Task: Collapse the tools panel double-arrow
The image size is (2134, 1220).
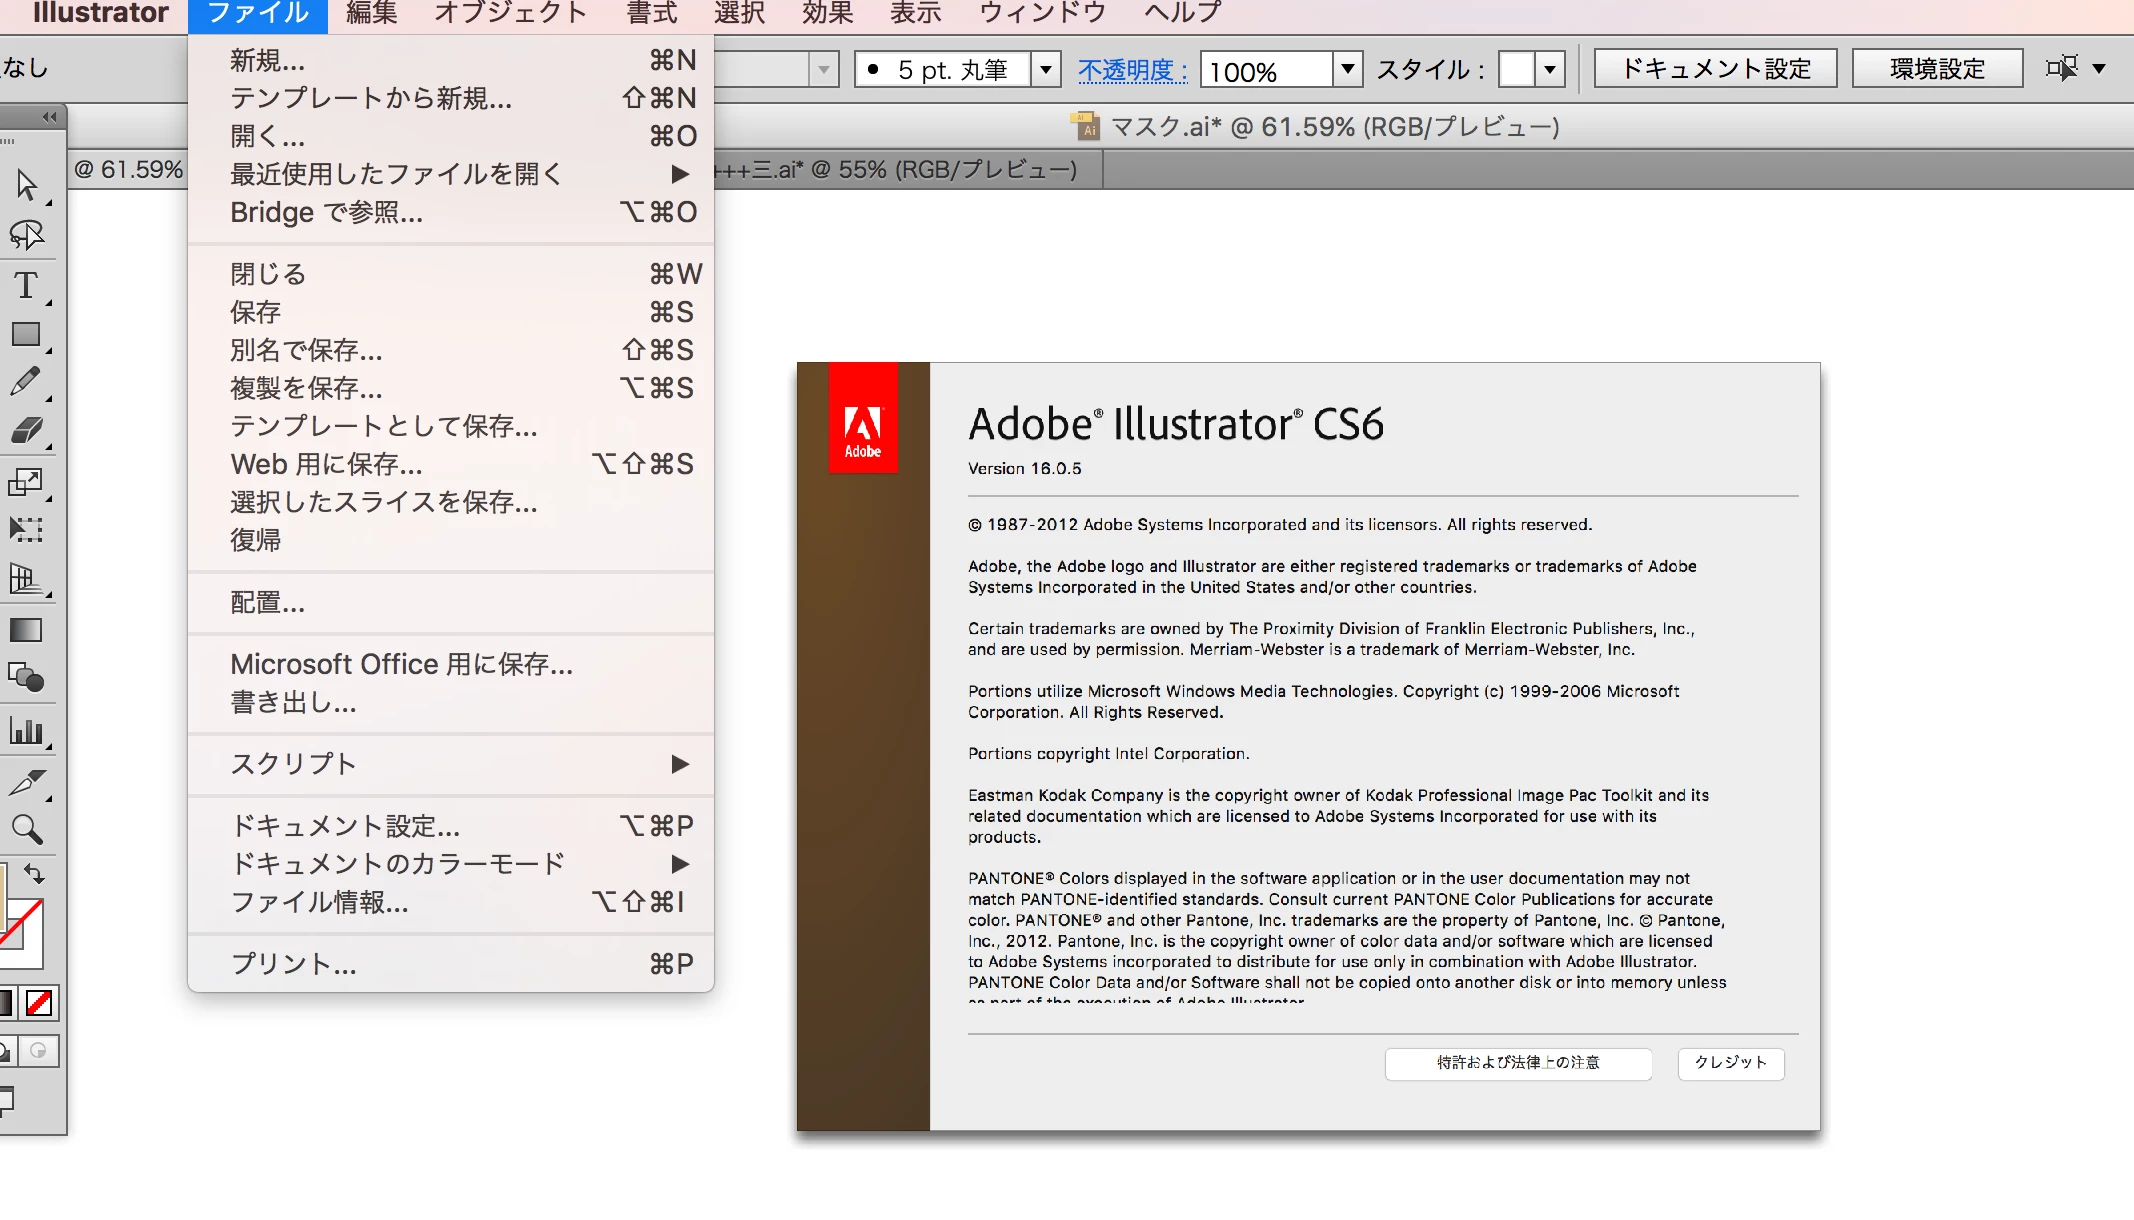Action: [x=49, y=117]
